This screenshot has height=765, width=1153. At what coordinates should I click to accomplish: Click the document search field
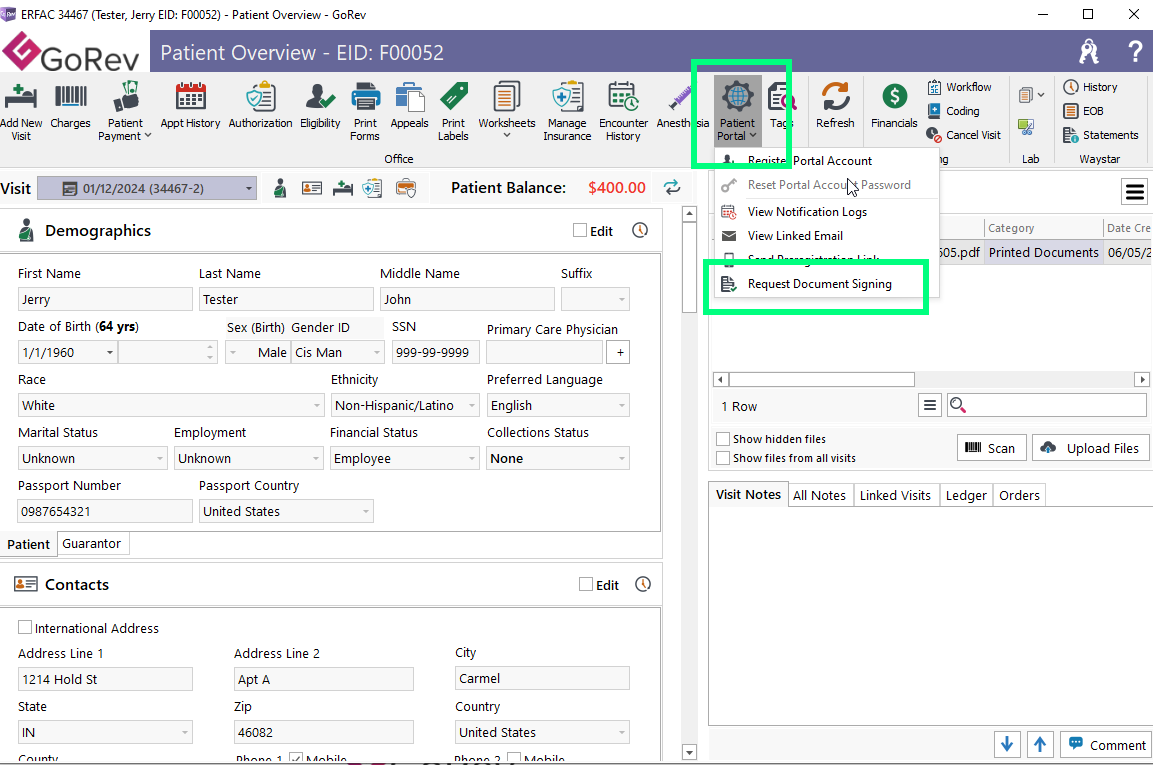point(1046,405)
